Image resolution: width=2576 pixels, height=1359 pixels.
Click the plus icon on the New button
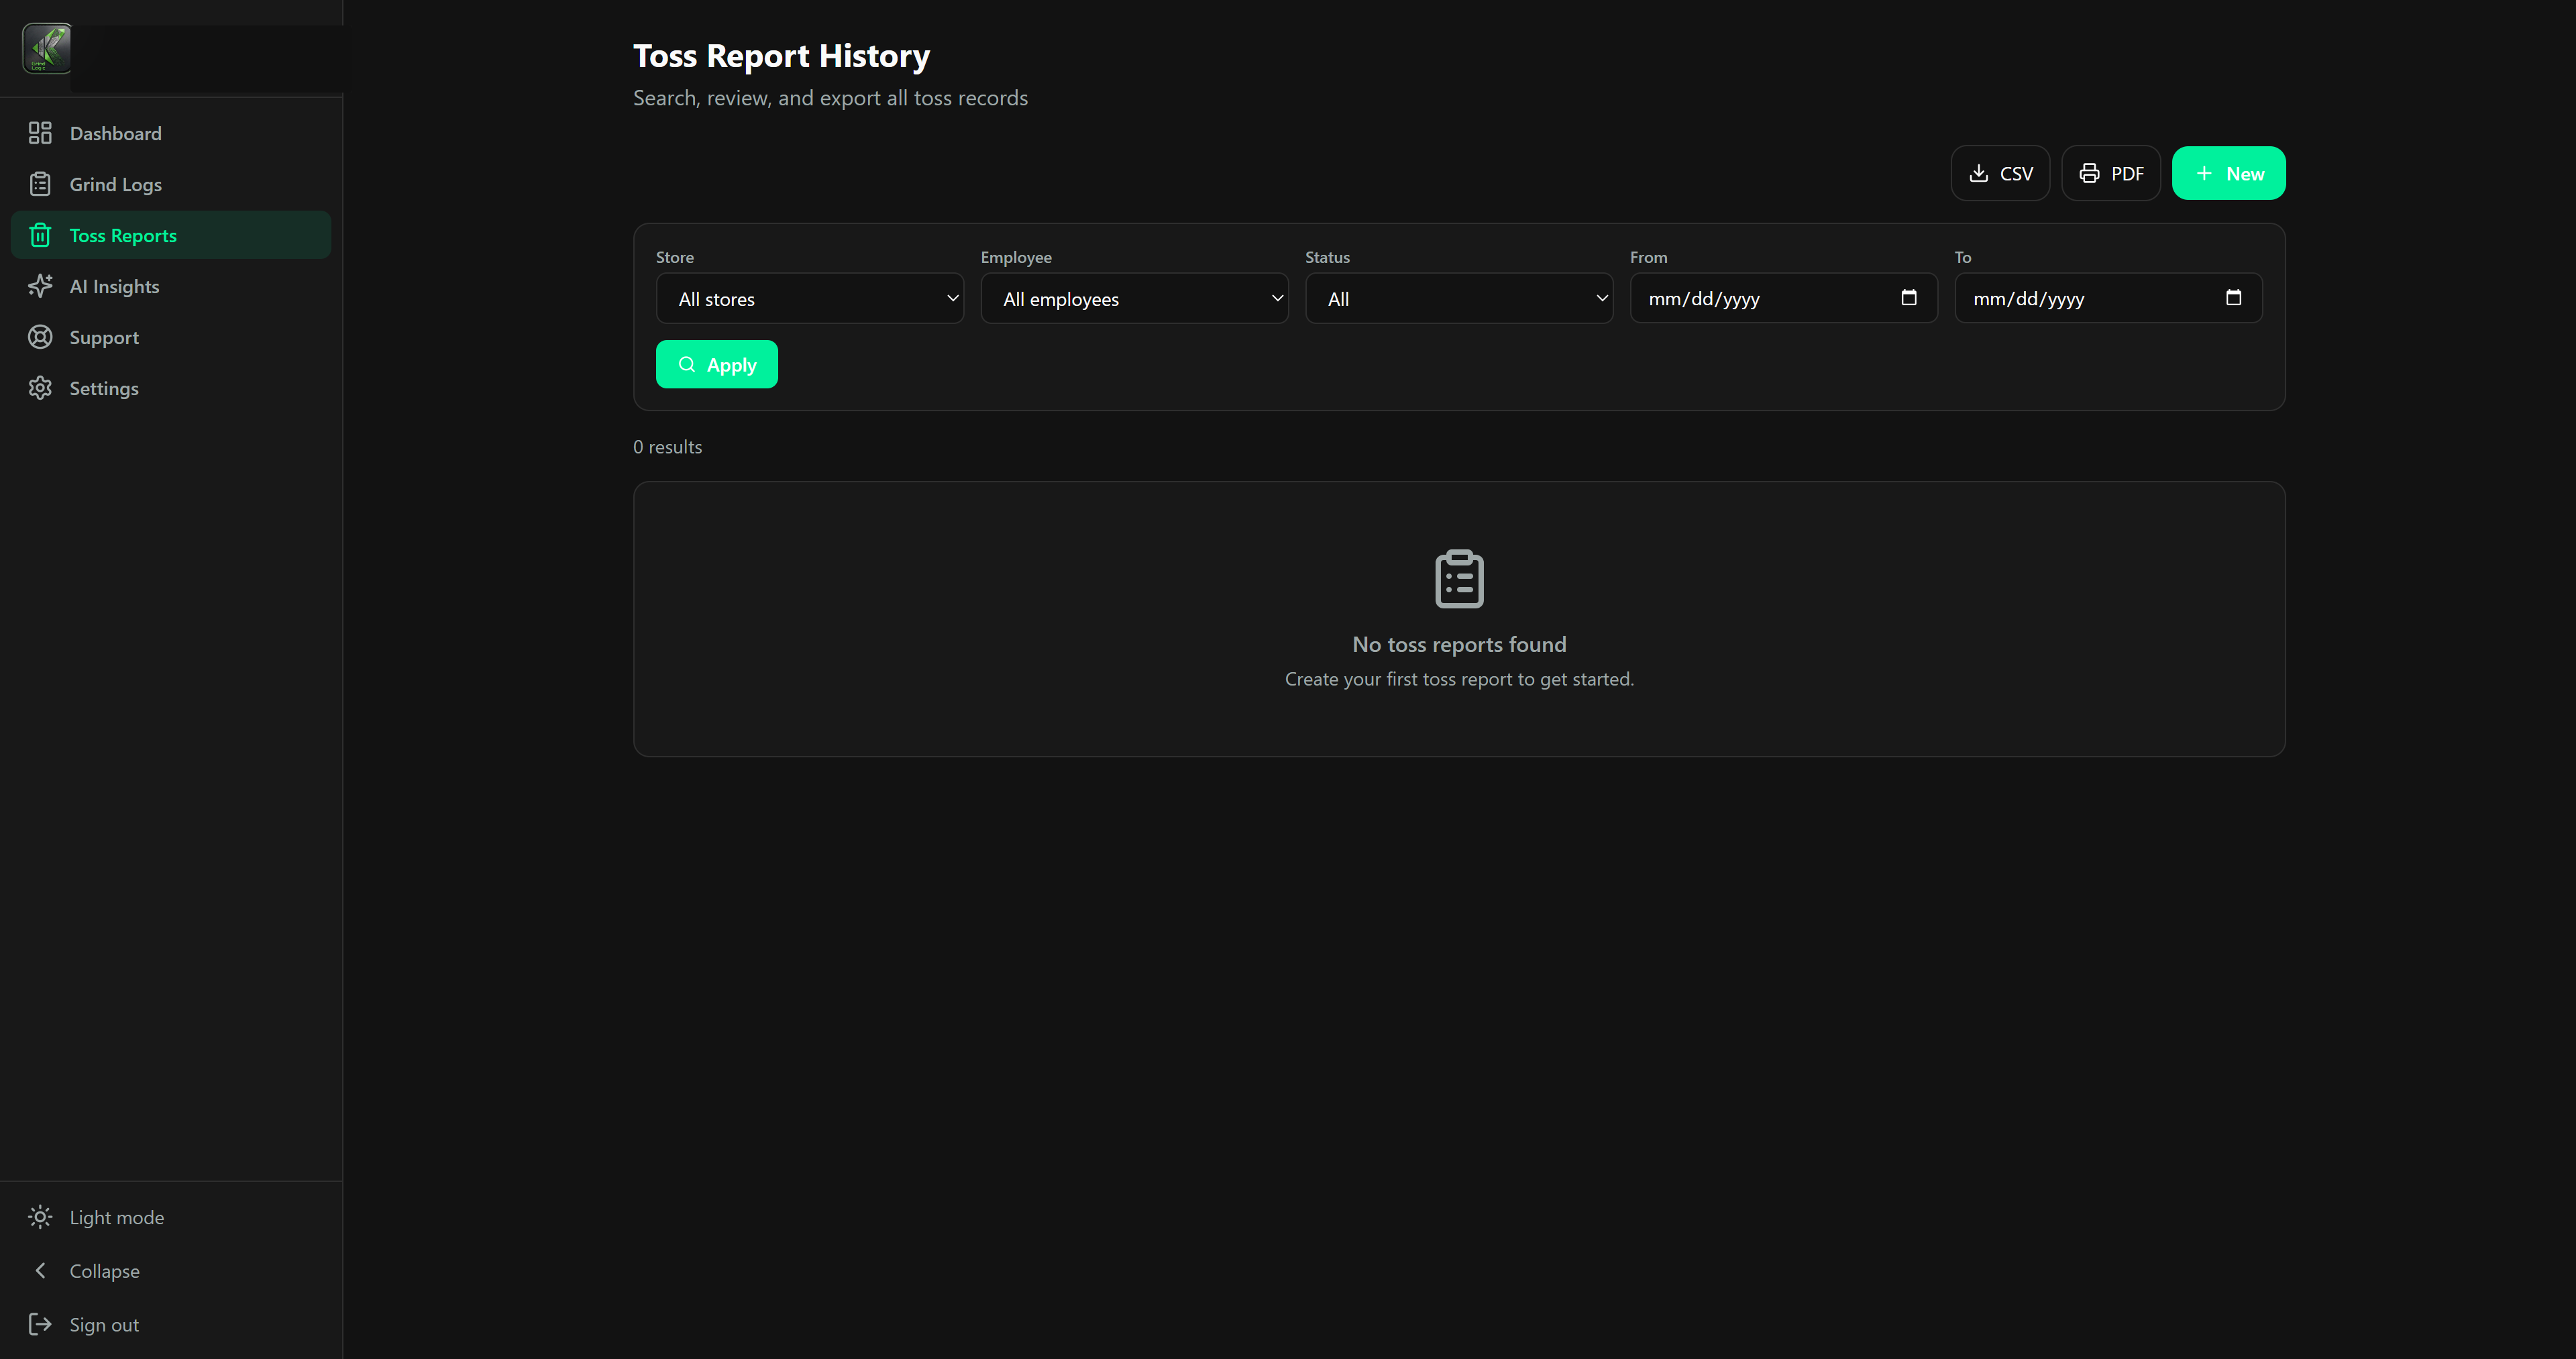2204,173
